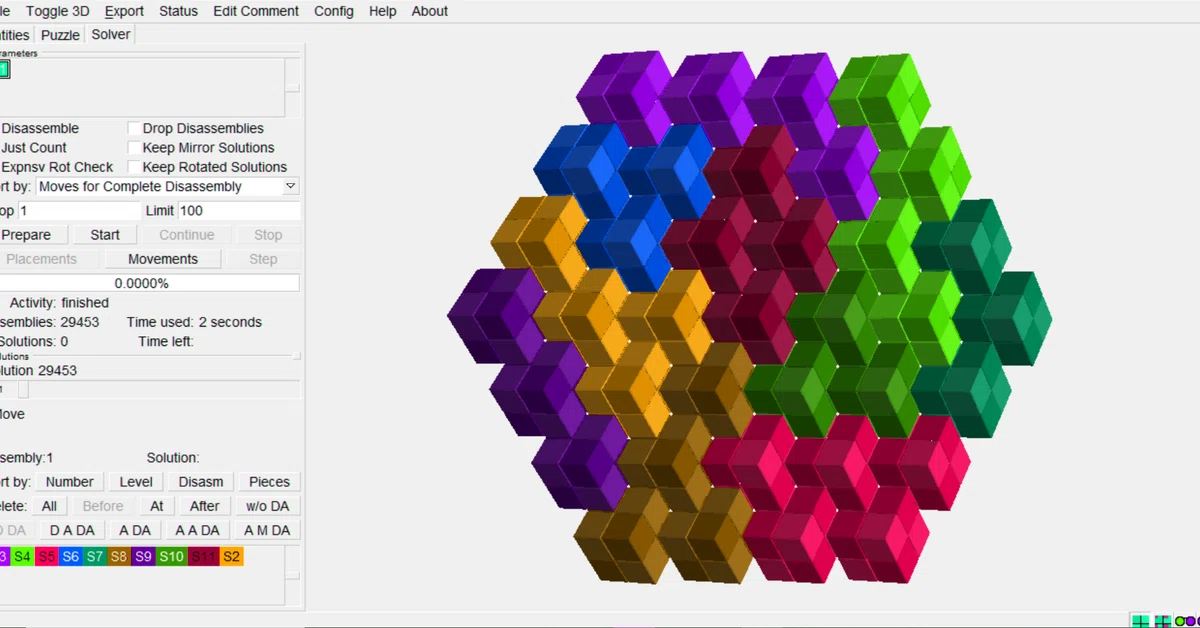Click the pink-cornered grid status icon
Viewport: 1200px width, 628px height.
1163,621
